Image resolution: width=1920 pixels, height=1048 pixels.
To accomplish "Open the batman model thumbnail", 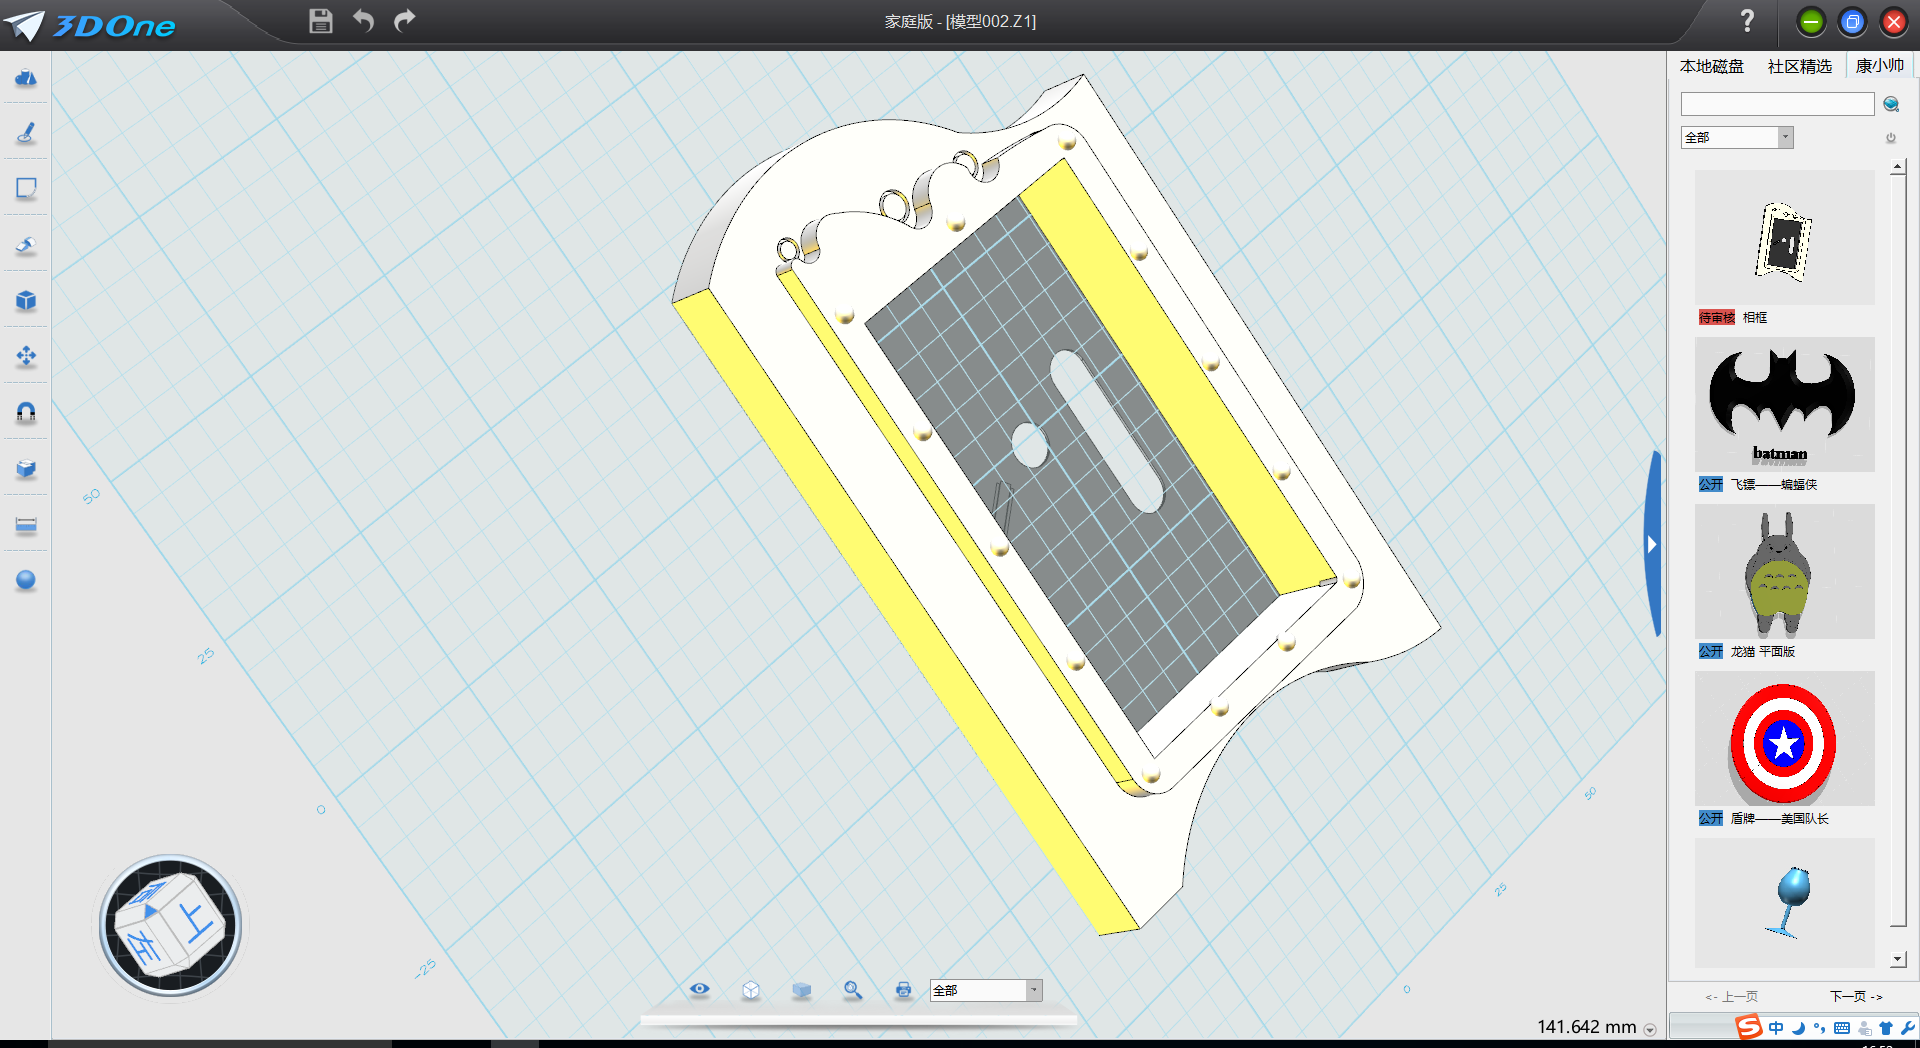I will (x=1784, y=405).
